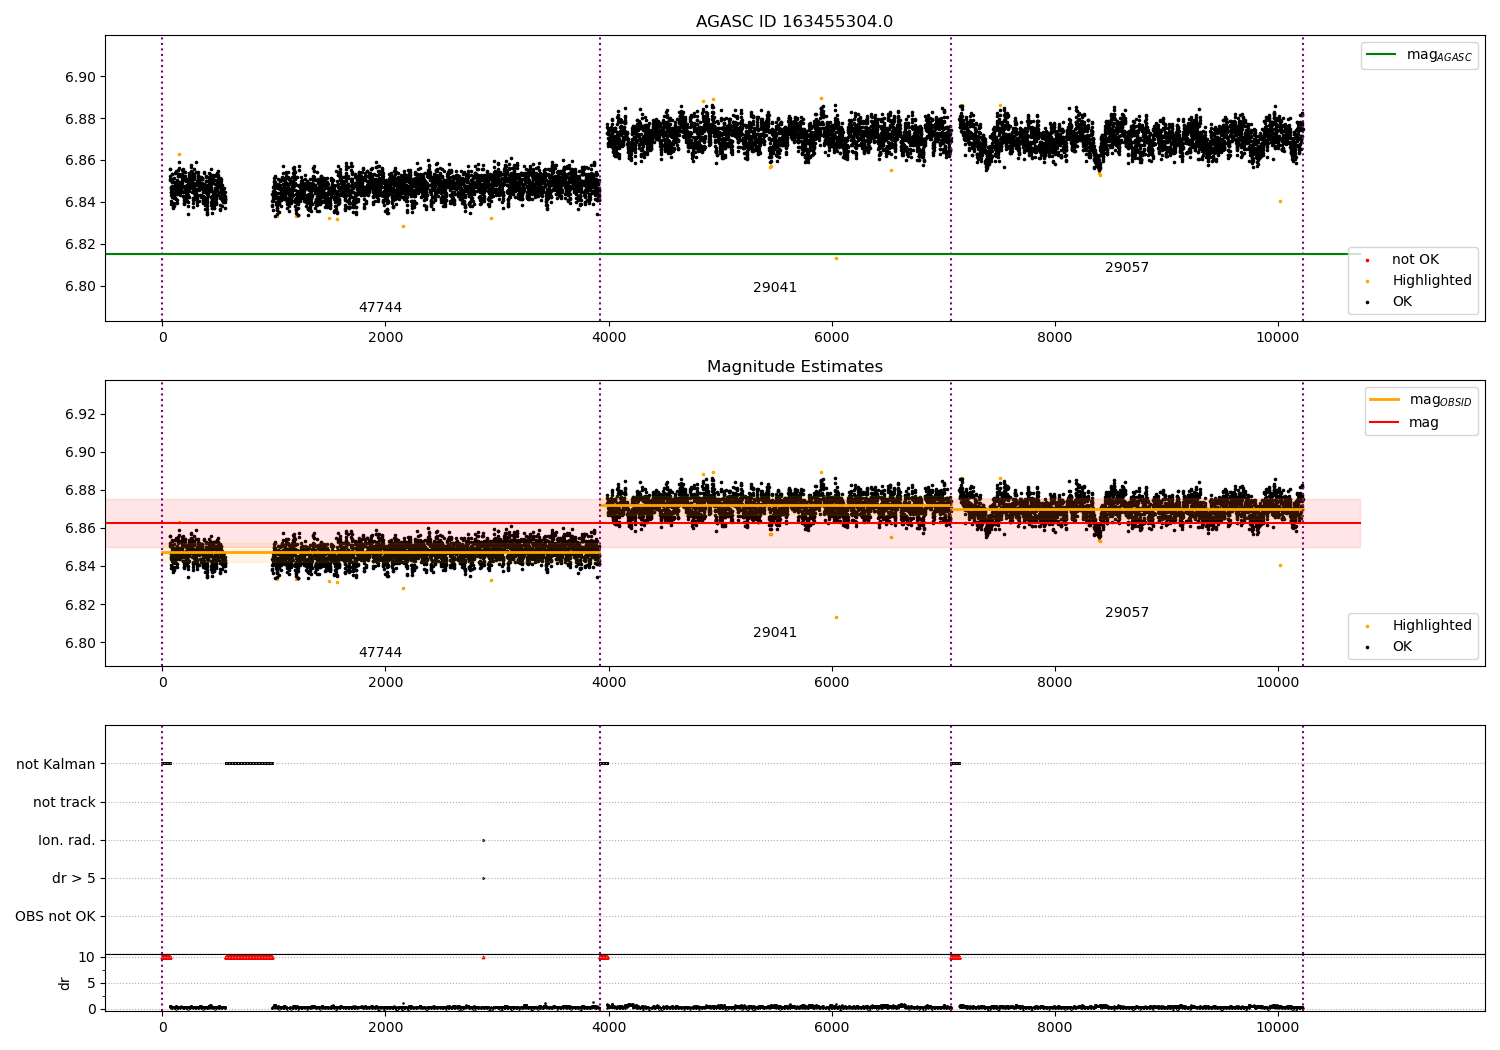The width and height of the screenshot is (1500, 1050).
Task: Select the mag OBSID legend entry
Action: 1420,400
